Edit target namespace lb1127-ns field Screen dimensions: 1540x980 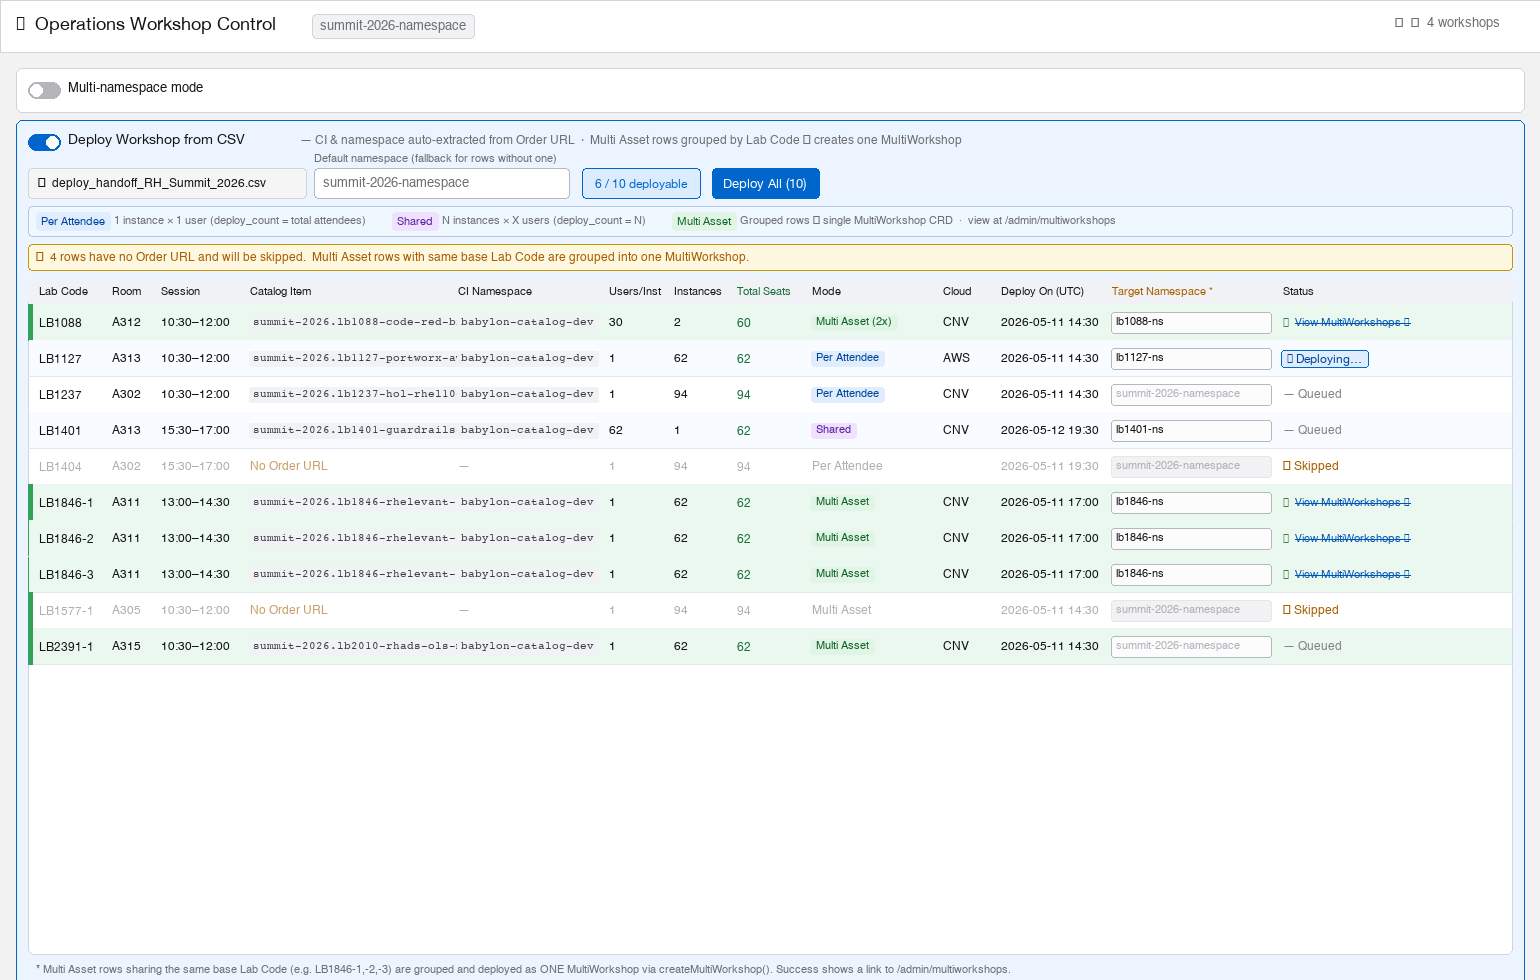(1191, 358)
